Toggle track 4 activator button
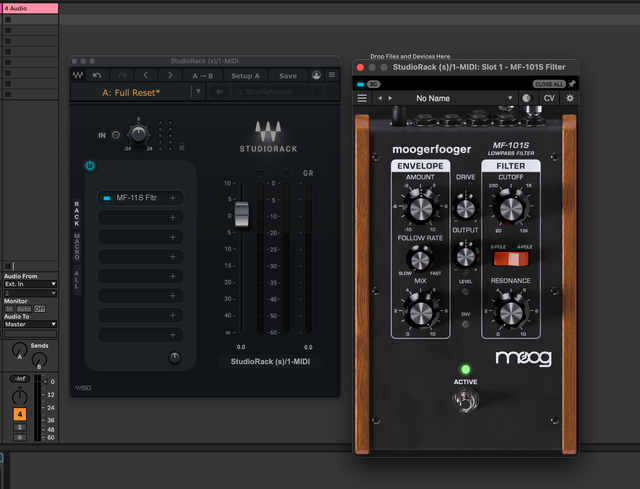Image resolution: width=640 pixels, height=489 pixels. tap(20, 414)
